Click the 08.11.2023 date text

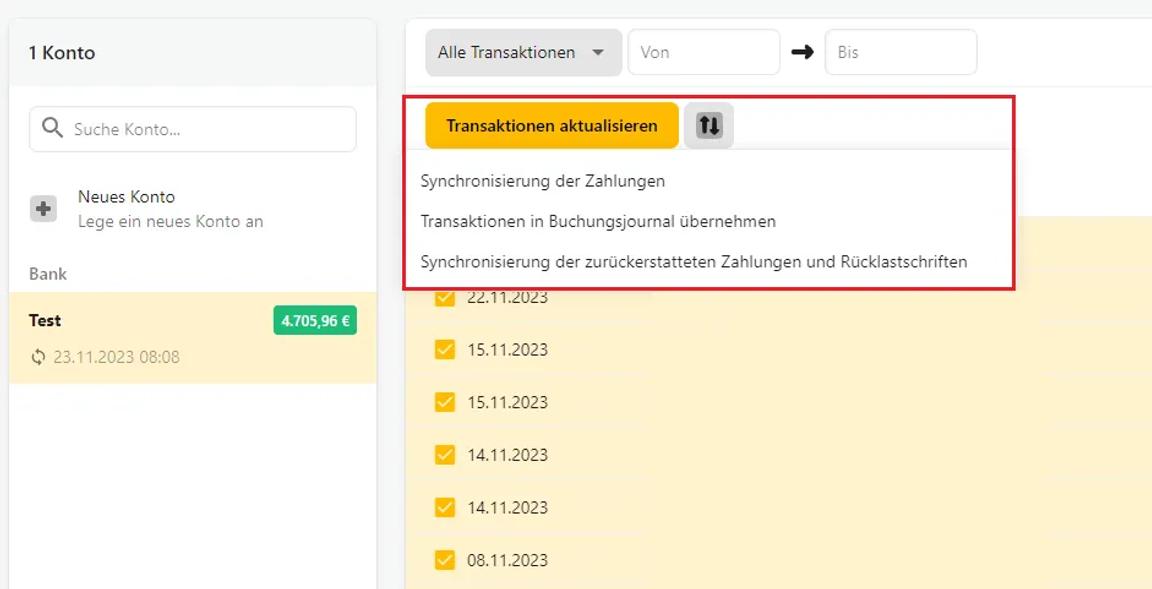tap(508, 560)
